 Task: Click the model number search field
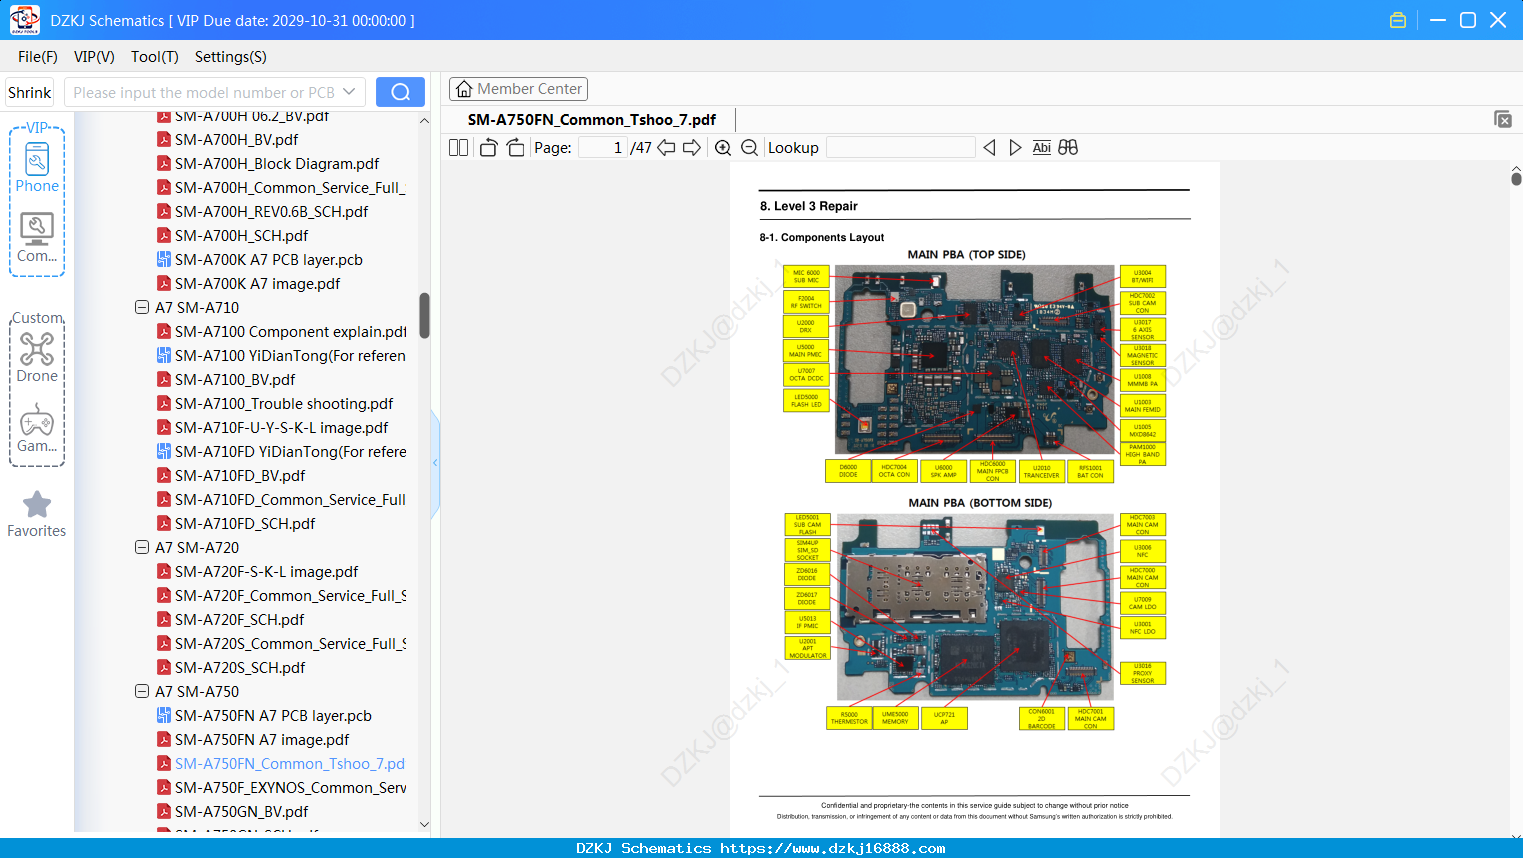click(204, 92)
